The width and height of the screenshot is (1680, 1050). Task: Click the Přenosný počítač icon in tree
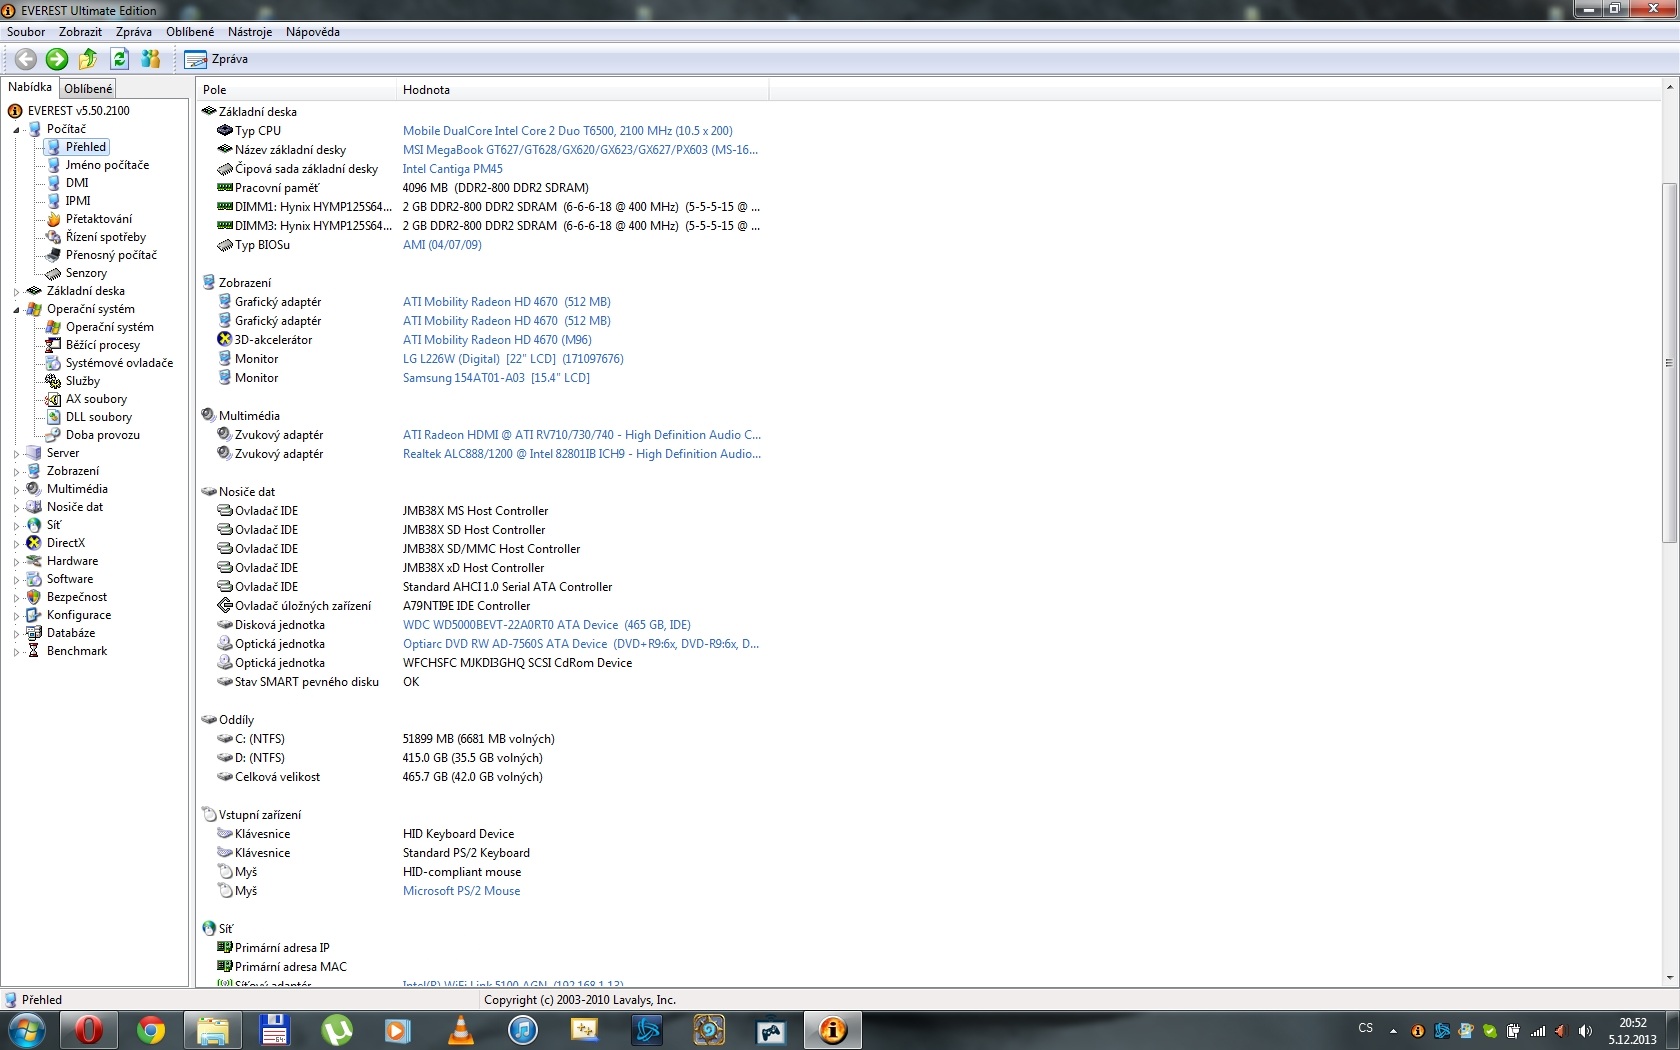click(x=54, y=255)
